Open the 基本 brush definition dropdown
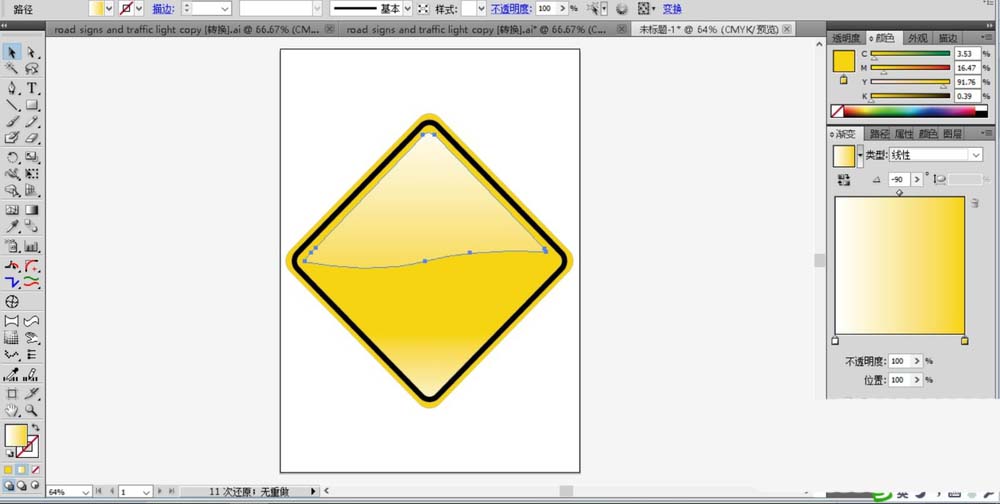The width and height of the screenshot is (1000, 504). coord(408,8)
